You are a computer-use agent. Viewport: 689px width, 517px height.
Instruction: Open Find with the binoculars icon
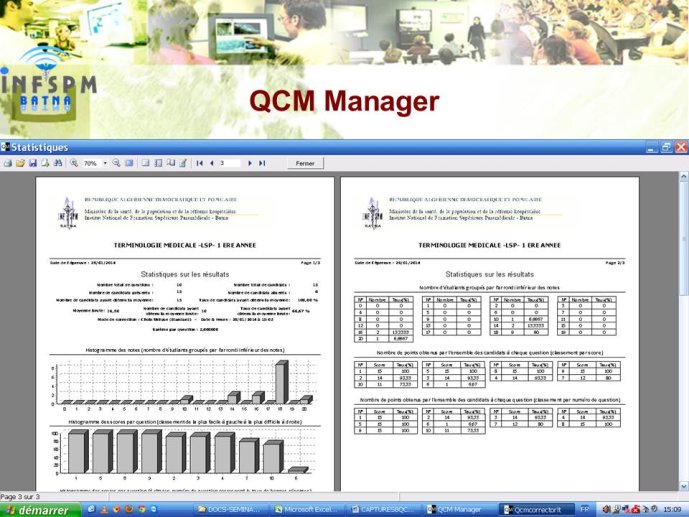click(x=58, y=163)
